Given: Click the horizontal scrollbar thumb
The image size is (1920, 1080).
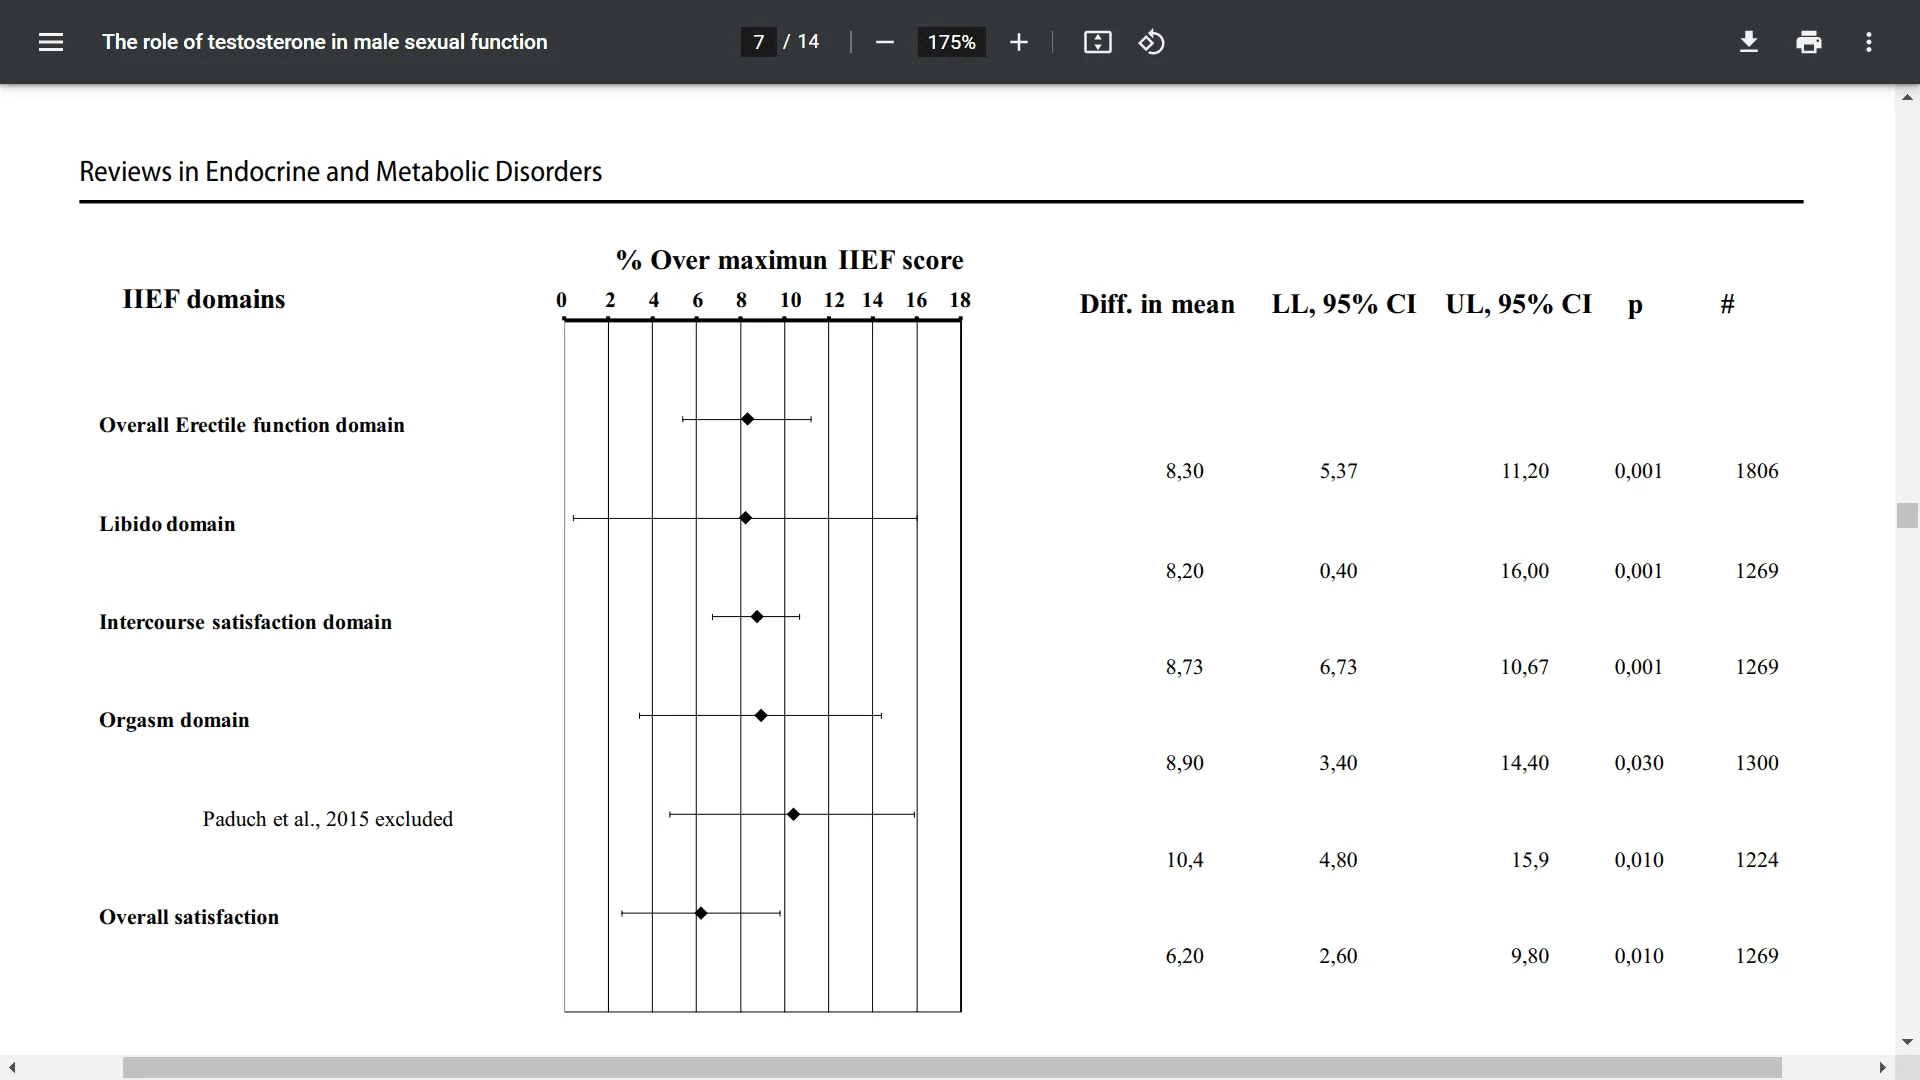Looking at the screenshot, I should pos(952,1068).
